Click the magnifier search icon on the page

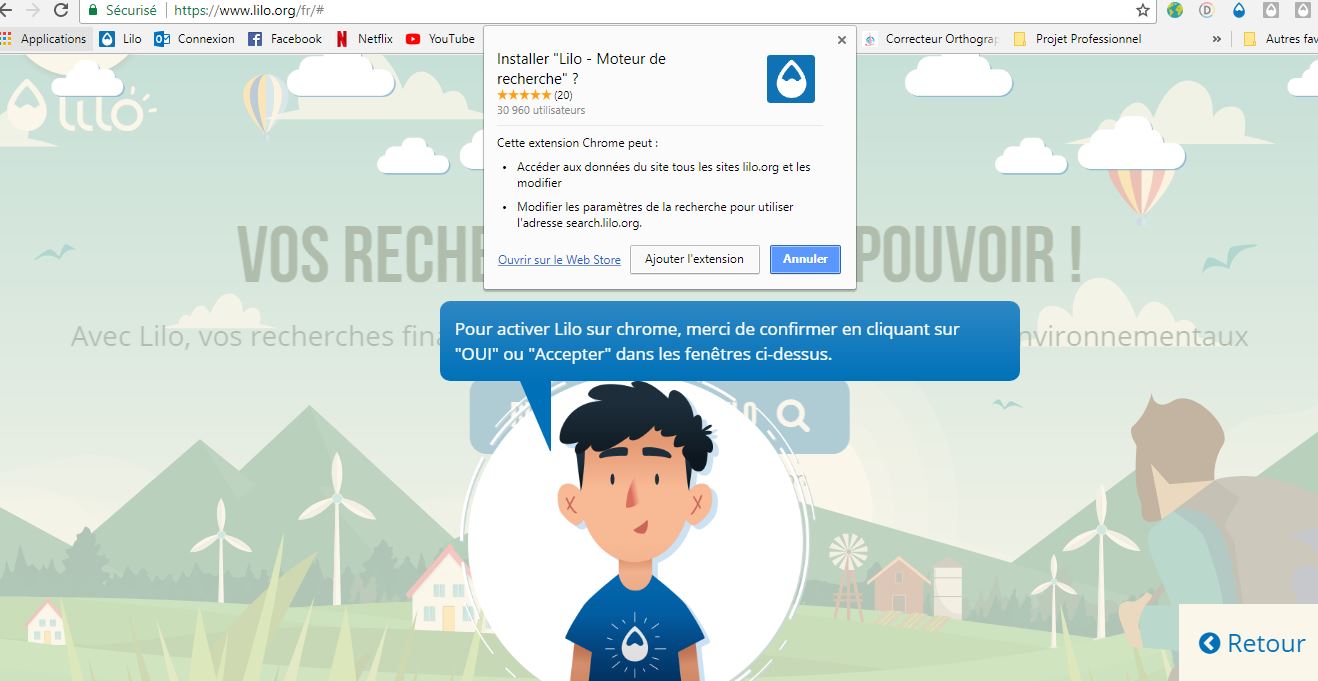click(793, 416)
